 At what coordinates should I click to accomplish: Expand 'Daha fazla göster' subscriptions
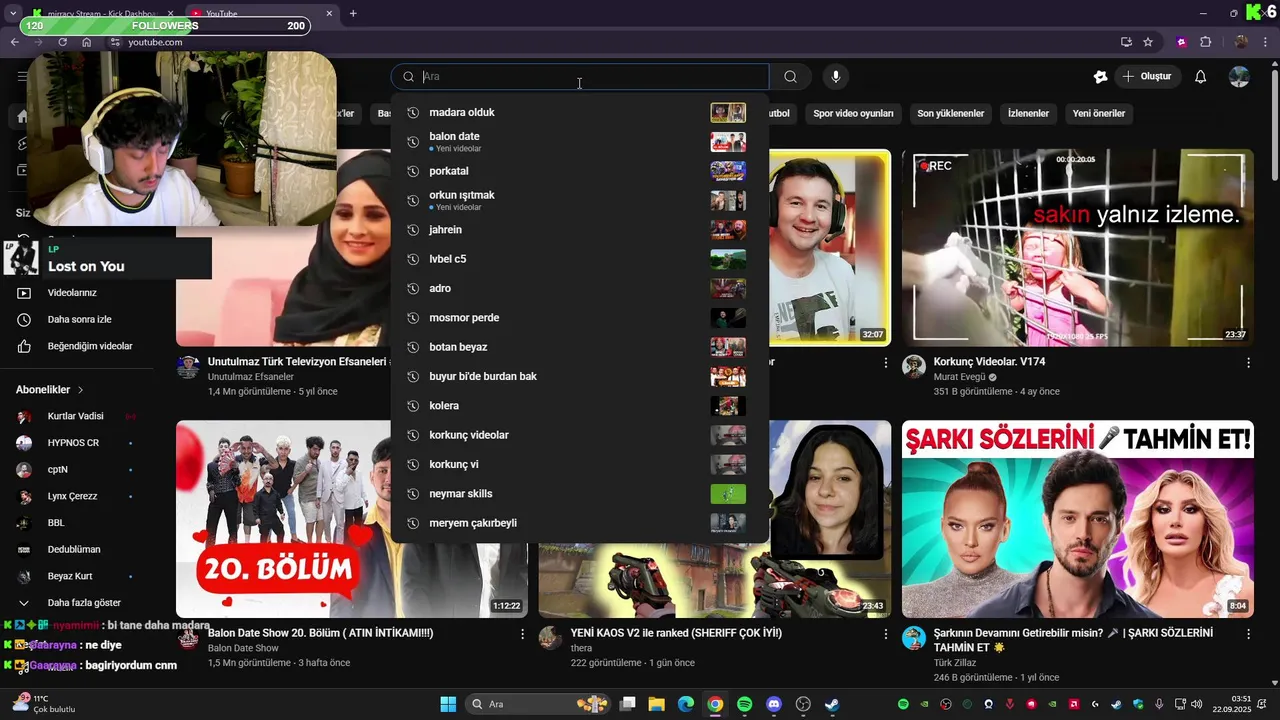pyautogui.click(x=84, y=603)
